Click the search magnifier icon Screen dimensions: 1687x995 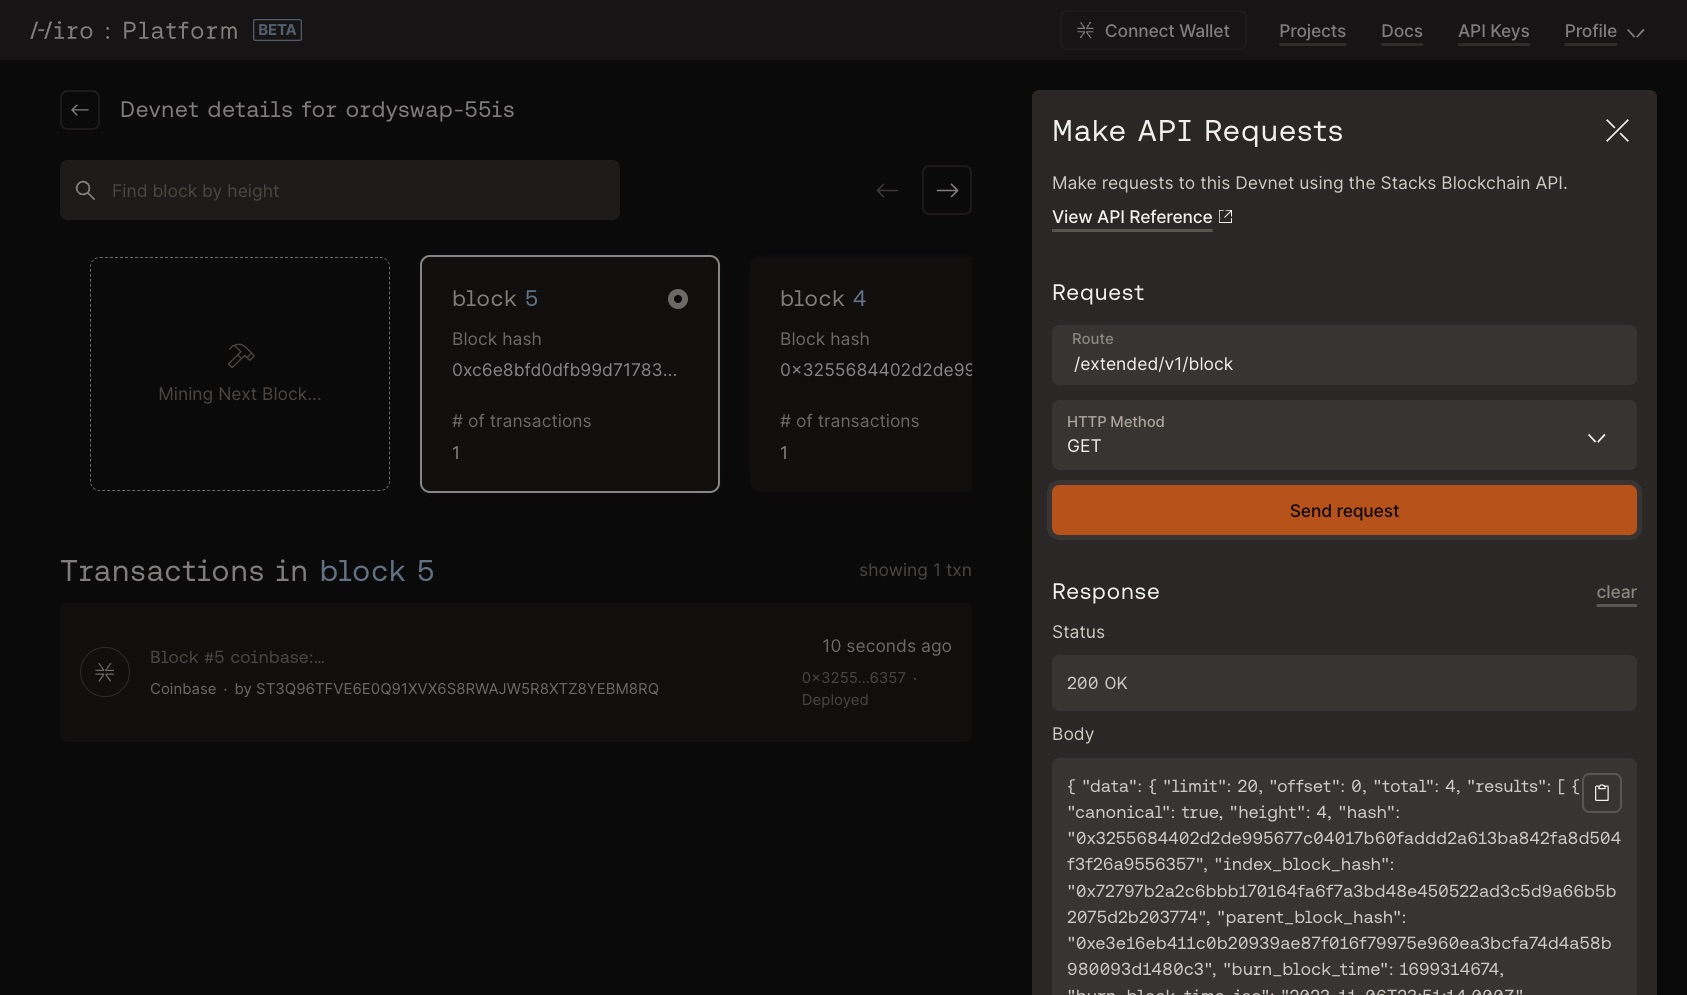pyautogui.click(x=86, y=190)
